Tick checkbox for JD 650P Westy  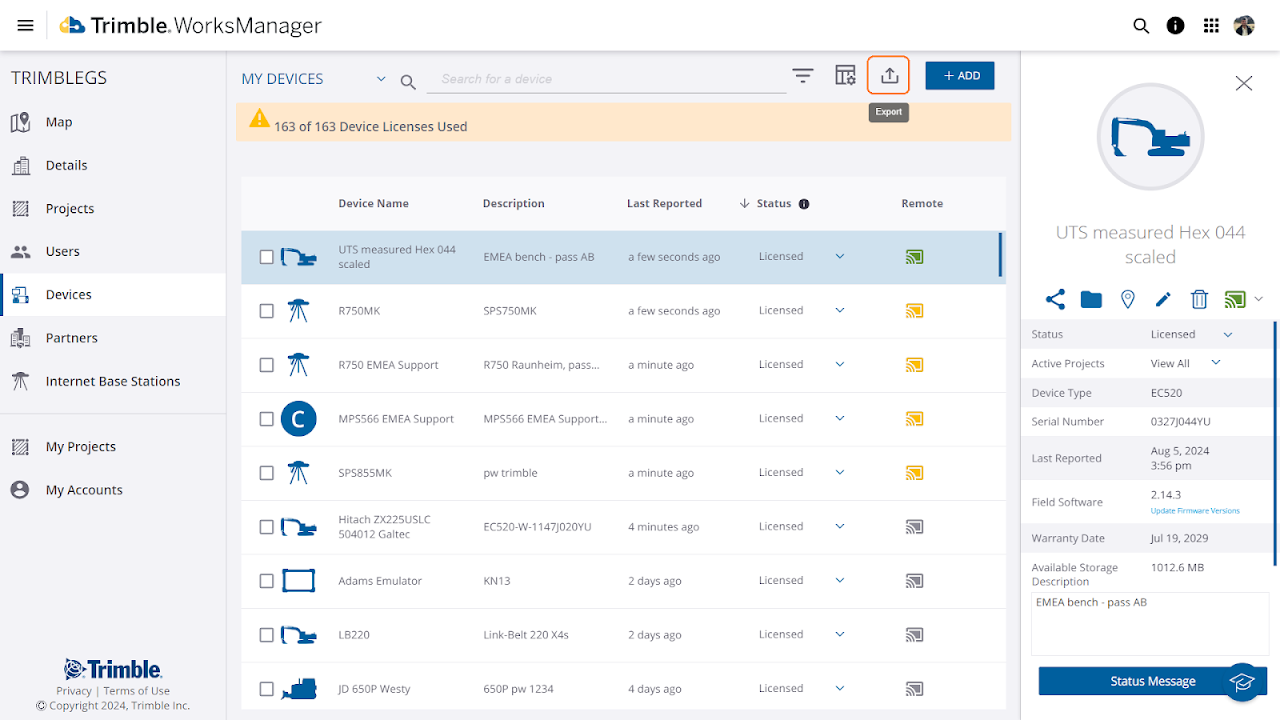266,689
